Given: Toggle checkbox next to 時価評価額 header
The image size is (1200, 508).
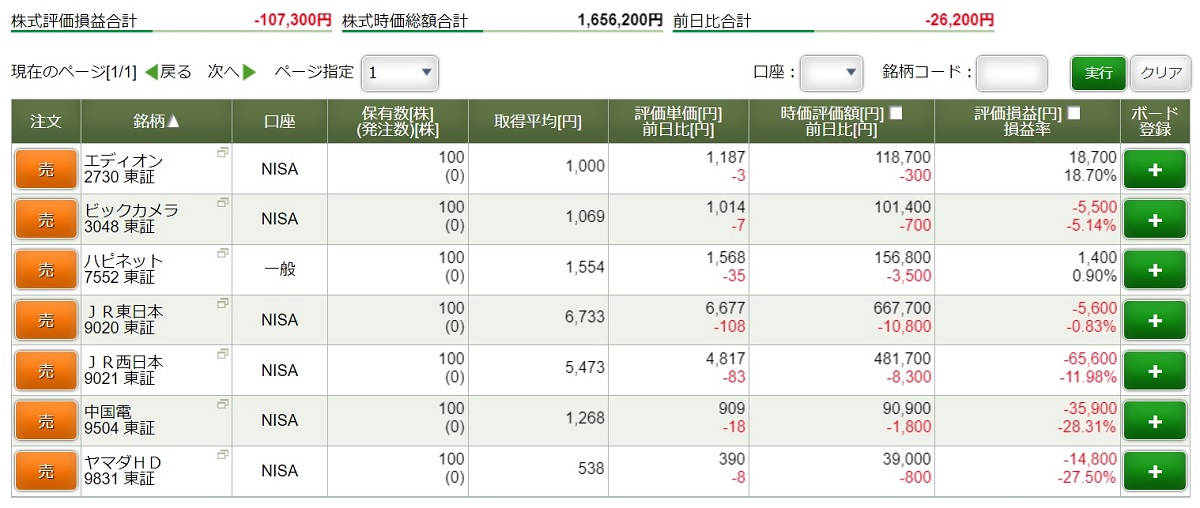Looking at the screenshot, I should tap(896, 113).
